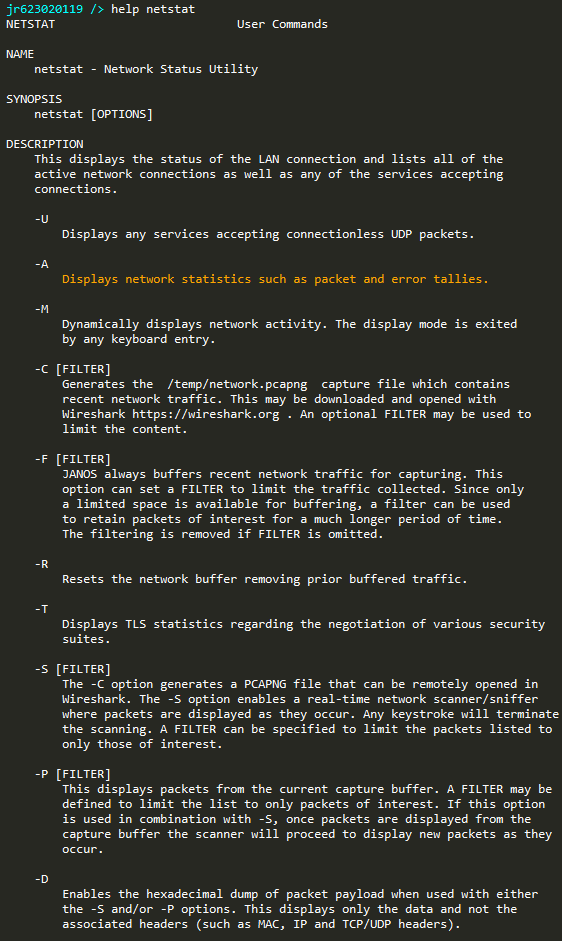Click the -D option label

41,879
